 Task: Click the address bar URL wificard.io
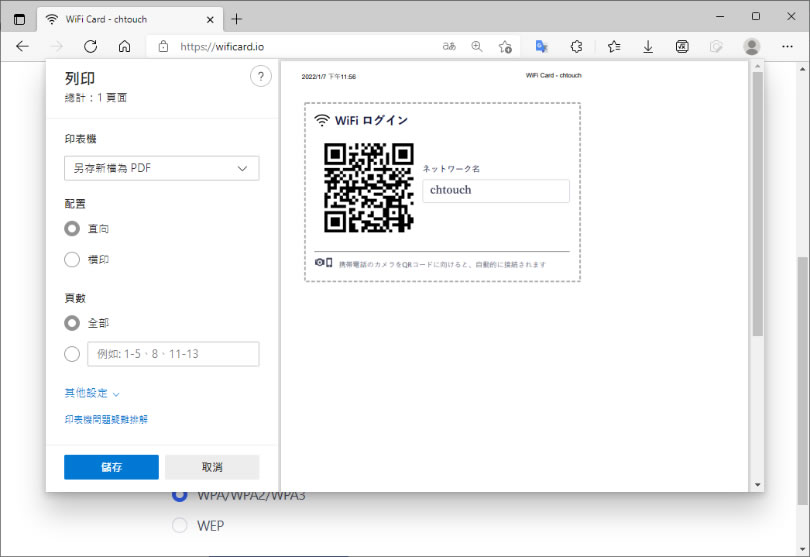click(222, 47)
